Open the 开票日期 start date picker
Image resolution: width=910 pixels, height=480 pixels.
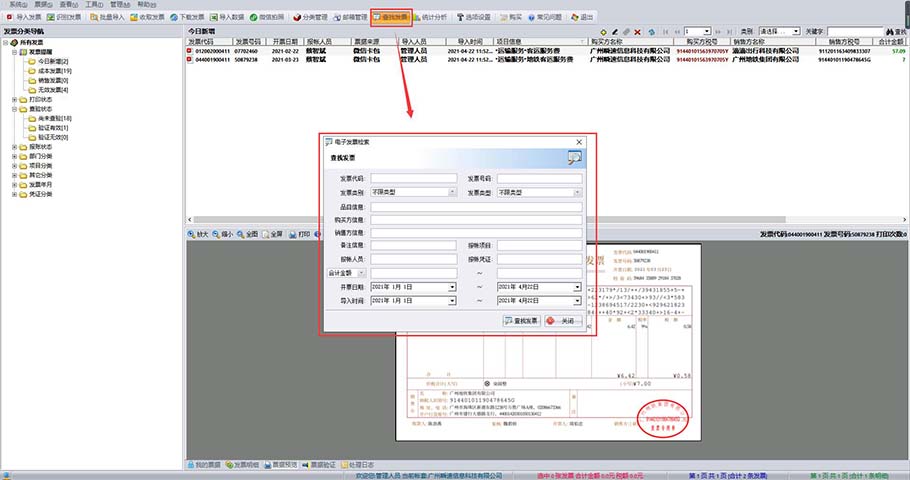pyautogui.click(x=452, y=287)
